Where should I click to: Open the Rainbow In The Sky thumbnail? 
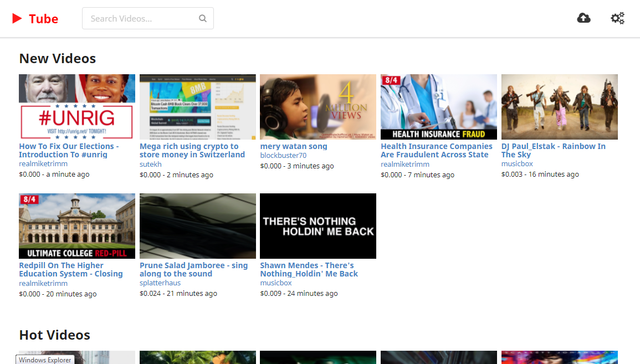click(560, 107)
